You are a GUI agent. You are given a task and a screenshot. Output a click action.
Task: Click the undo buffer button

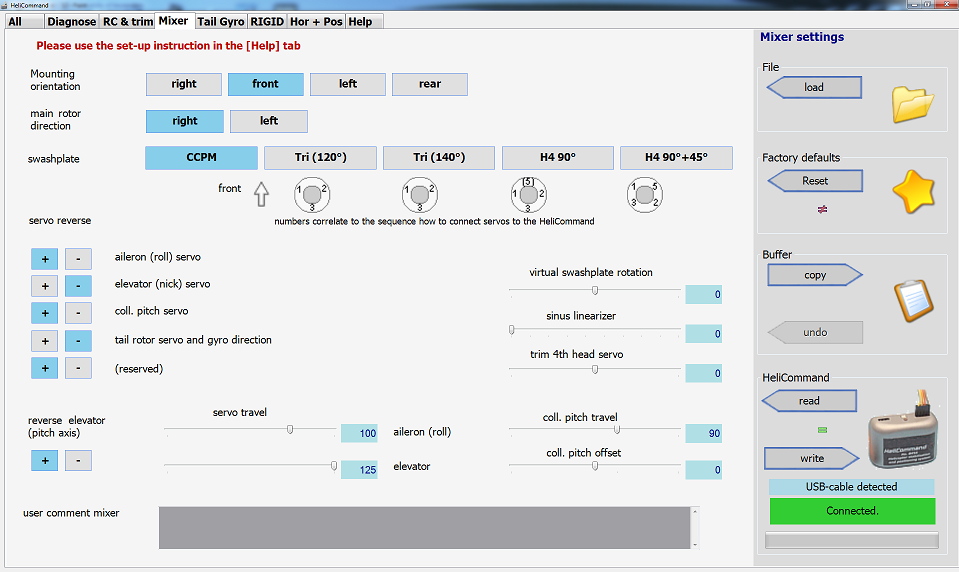(815, 332)
